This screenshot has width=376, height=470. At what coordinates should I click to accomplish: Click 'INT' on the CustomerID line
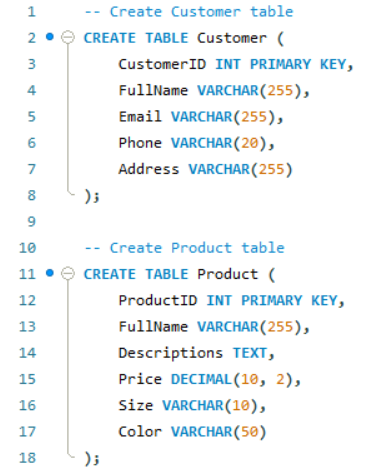click(228, 64)
